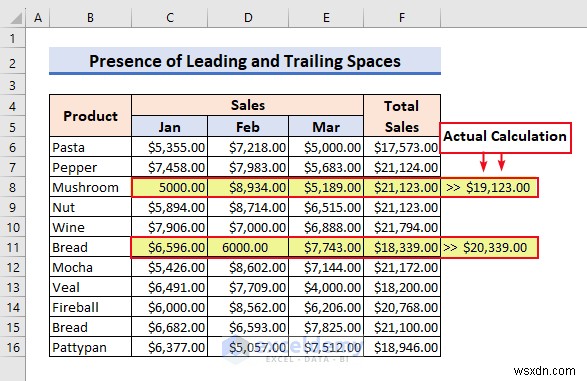
Task: Click the '>> $19,123.00' actual calculation cell
Action: 489,187
